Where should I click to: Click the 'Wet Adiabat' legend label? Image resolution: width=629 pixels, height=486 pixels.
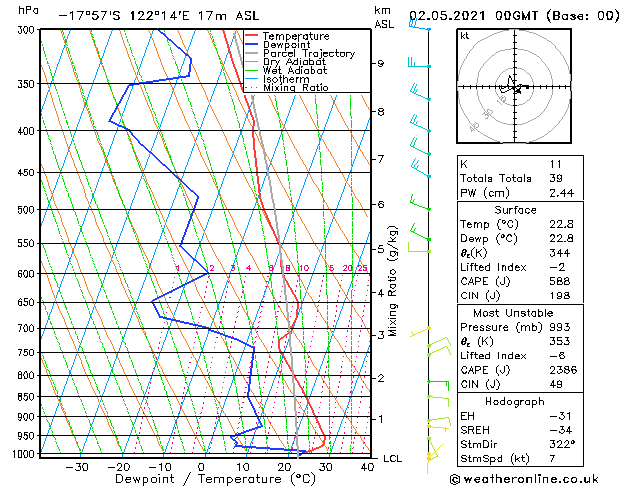point(295,71)
